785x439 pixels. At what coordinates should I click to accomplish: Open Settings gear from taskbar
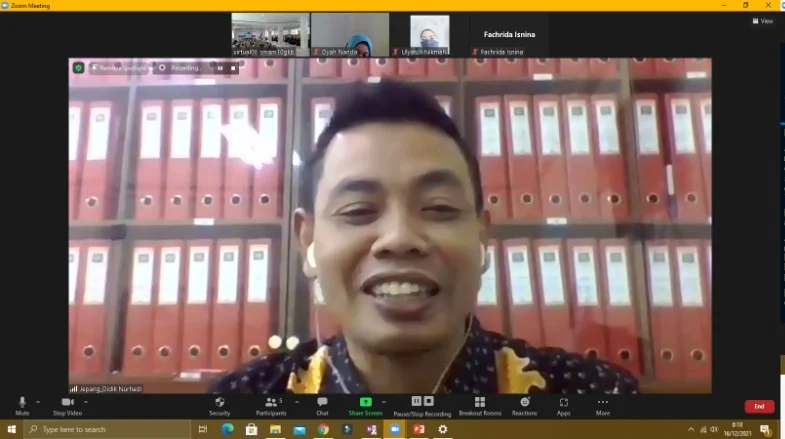(443, 429)
